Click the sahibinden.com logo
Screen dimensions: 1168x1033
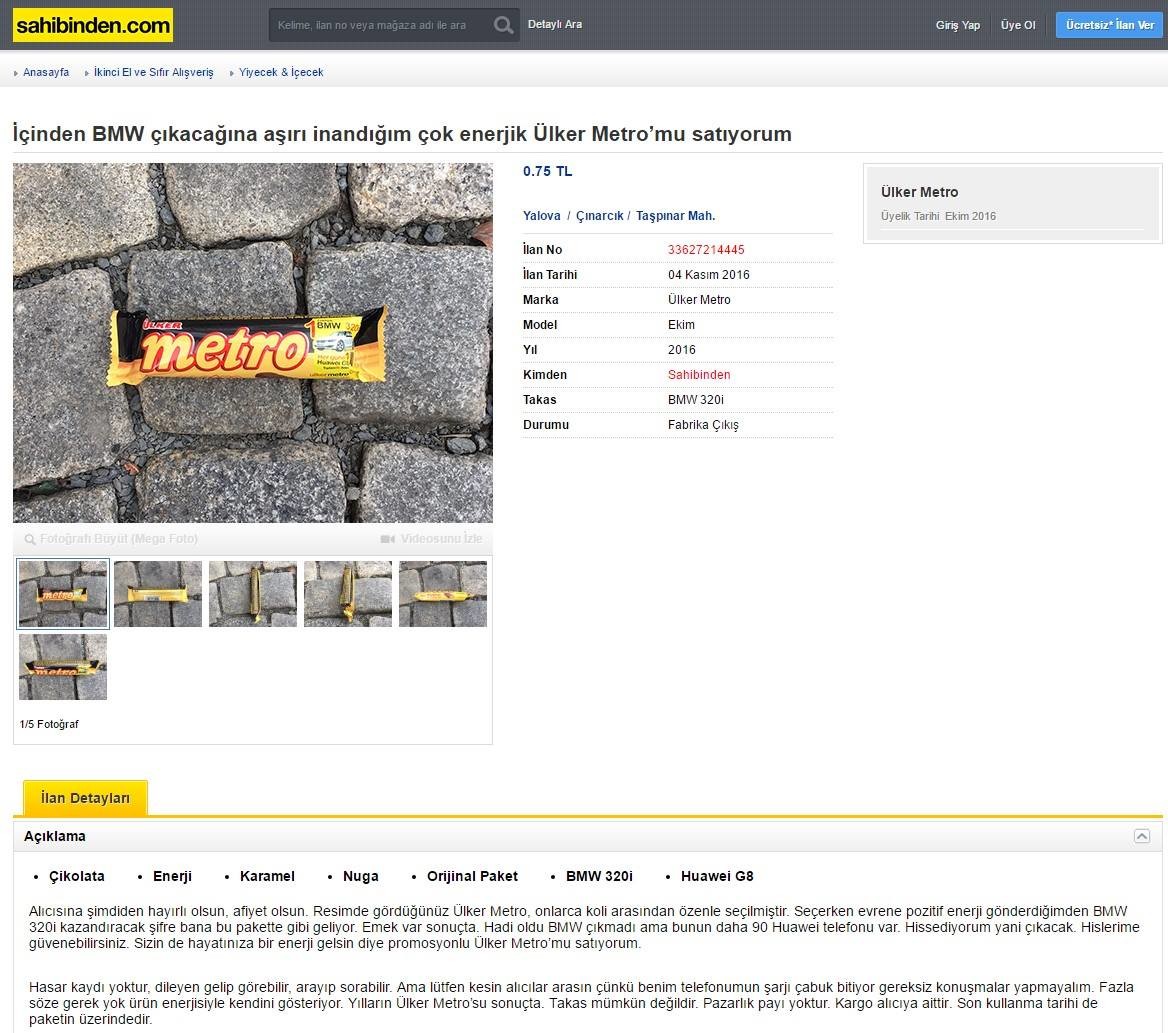coord(93,25)
